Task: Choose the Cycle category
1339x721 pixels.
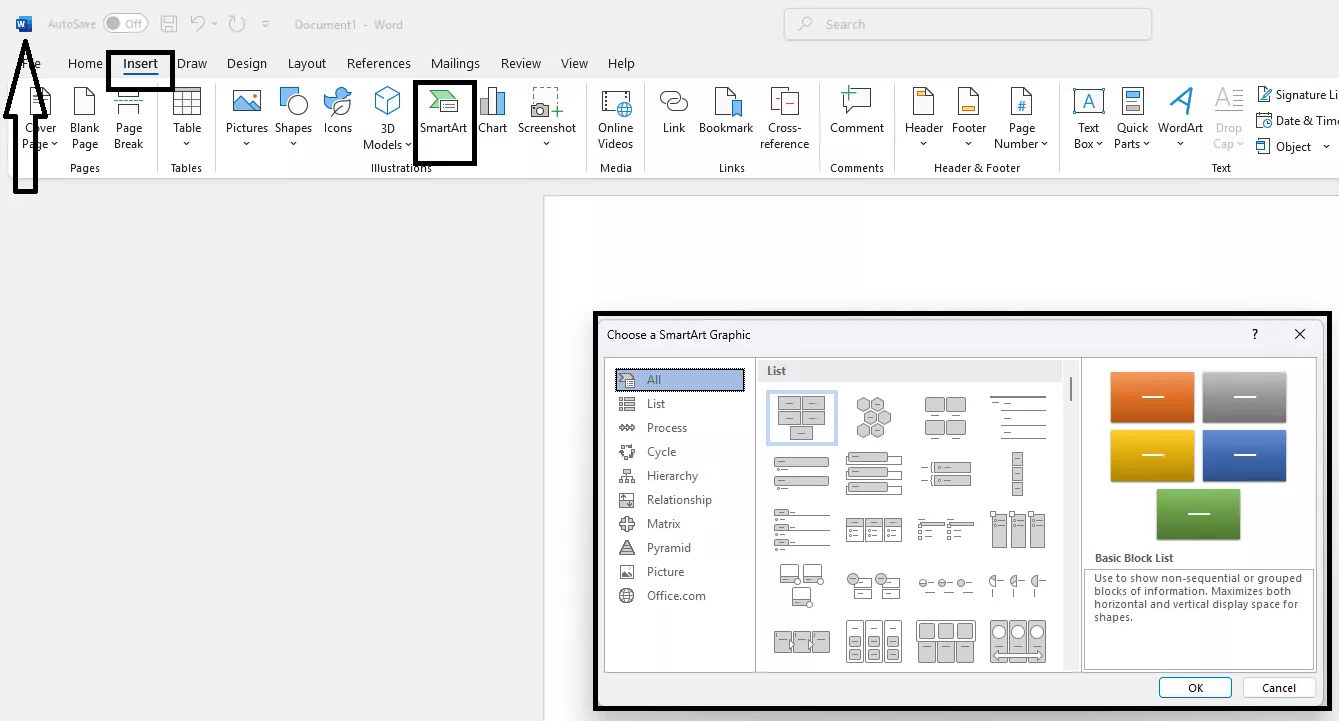Action: point(680,452)
